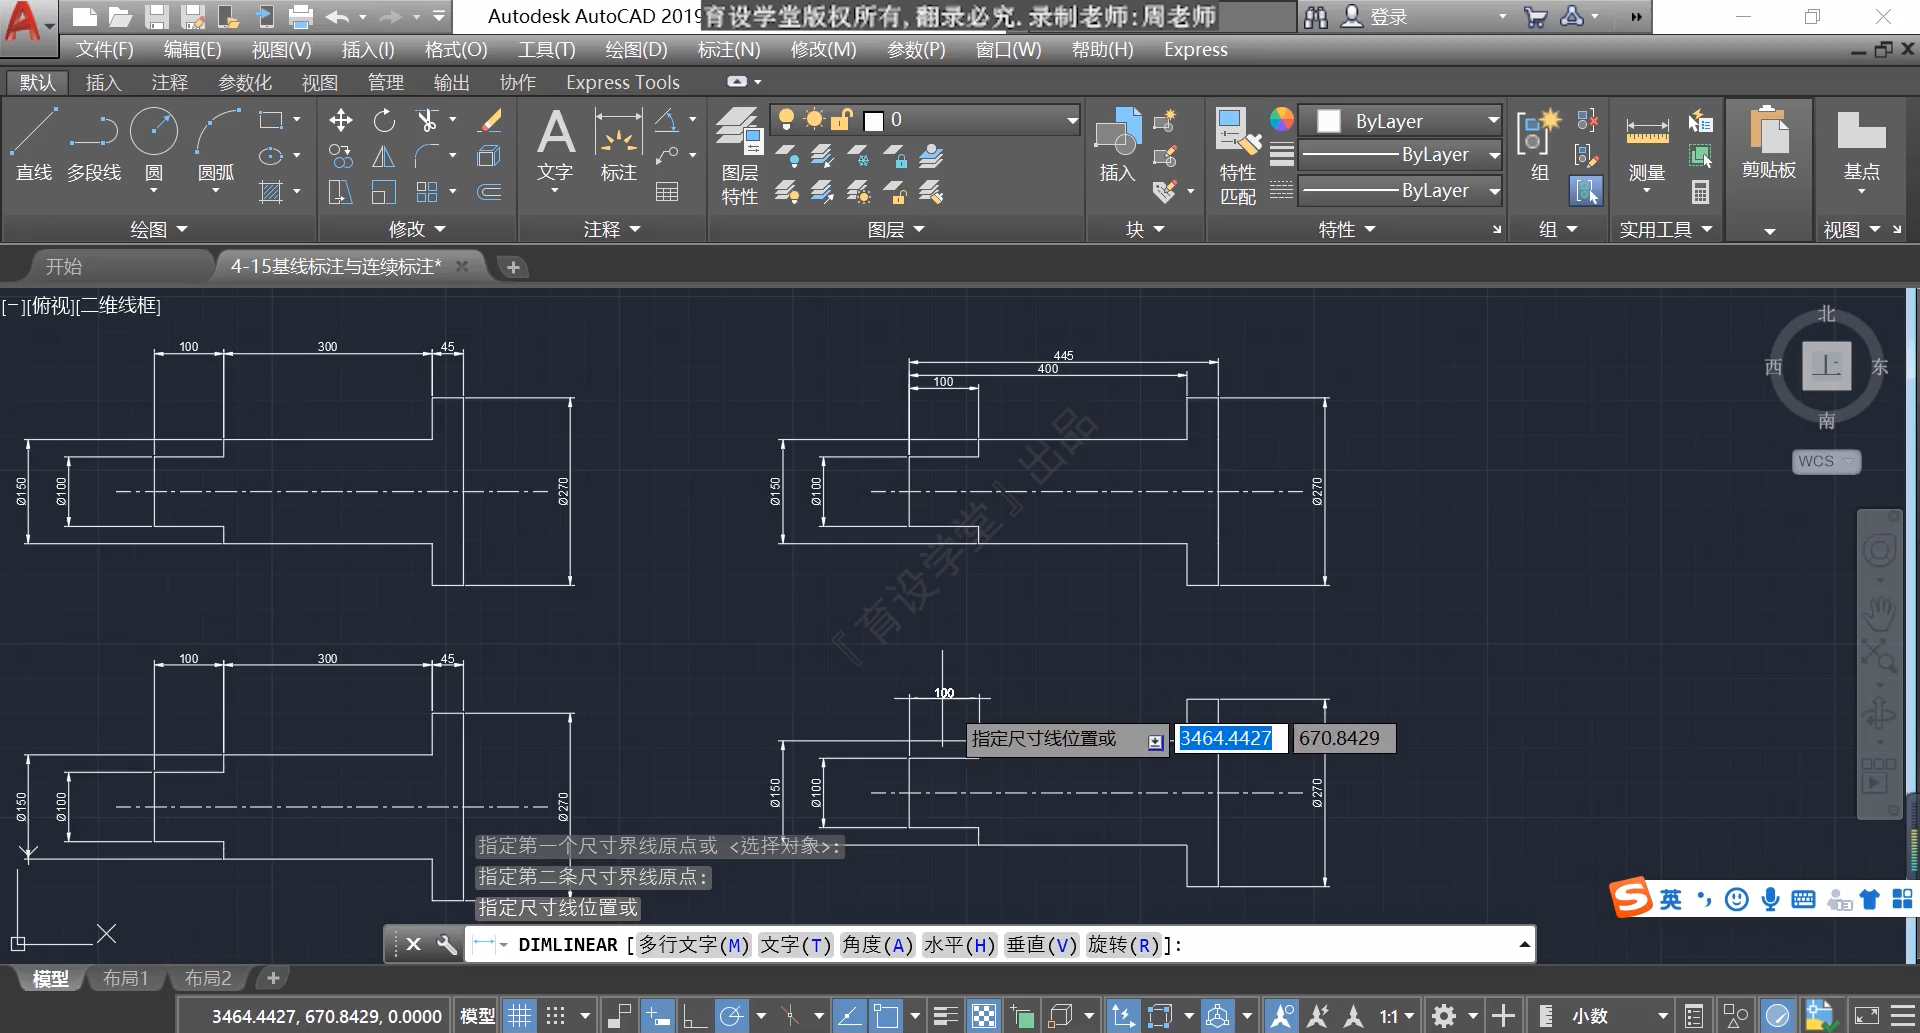
Task: Click the ByLayer object color swatch
Action: 1329,121
